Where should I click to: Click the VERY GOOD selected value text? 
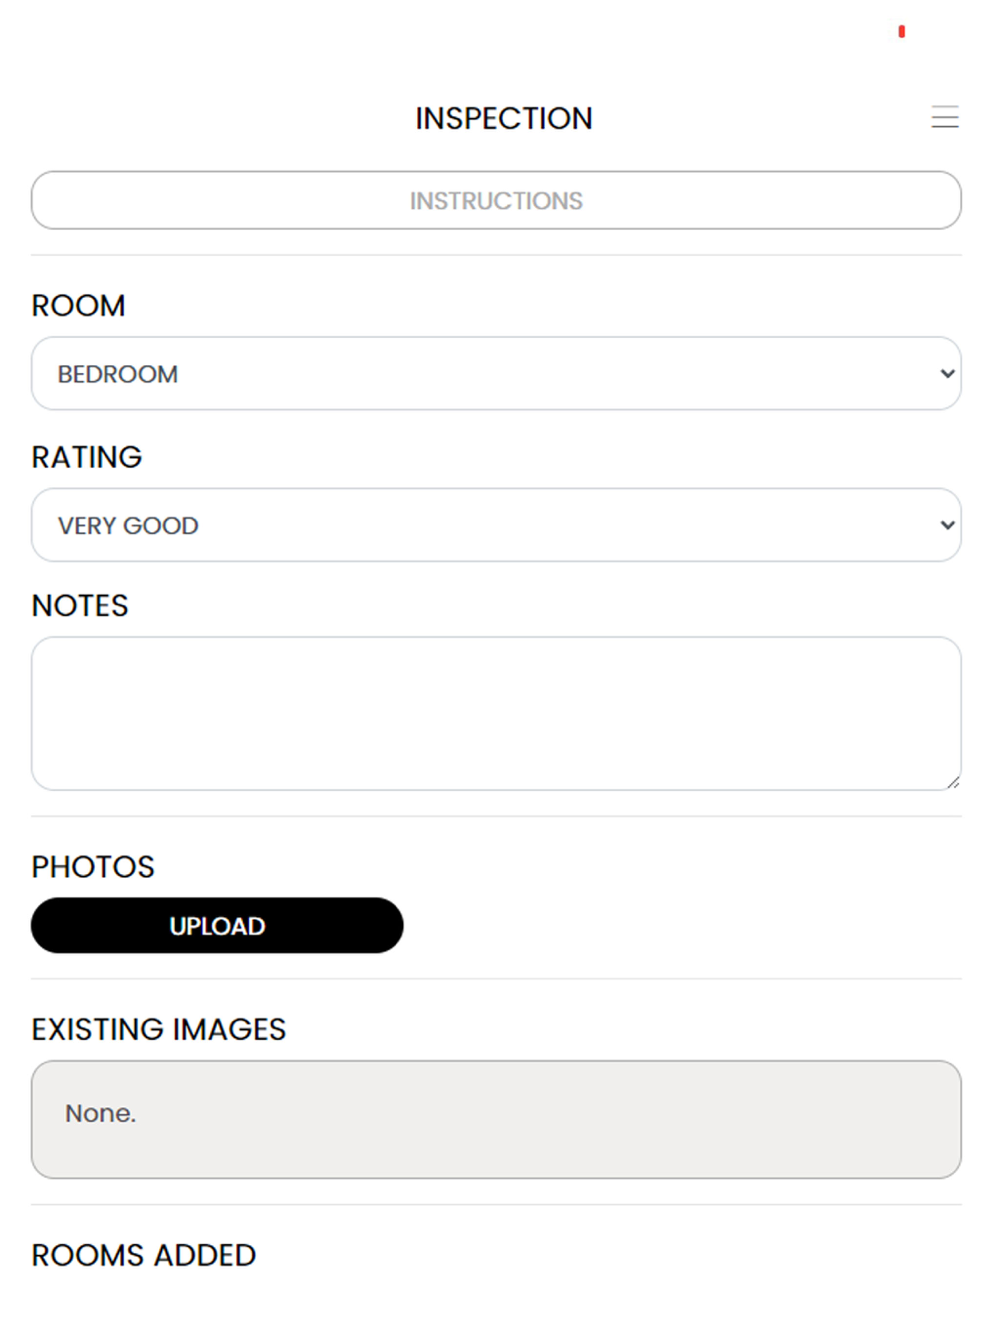(128, 525)
